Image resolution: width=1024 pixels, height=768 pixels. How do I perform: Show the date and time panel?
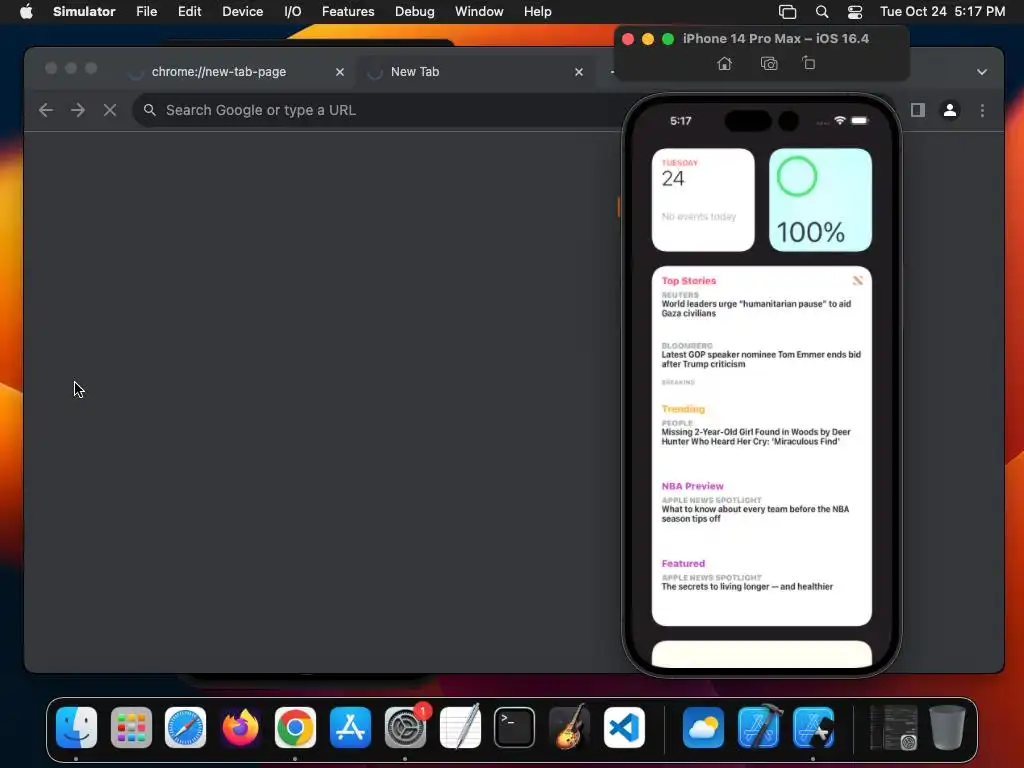(x=942, y=11)
